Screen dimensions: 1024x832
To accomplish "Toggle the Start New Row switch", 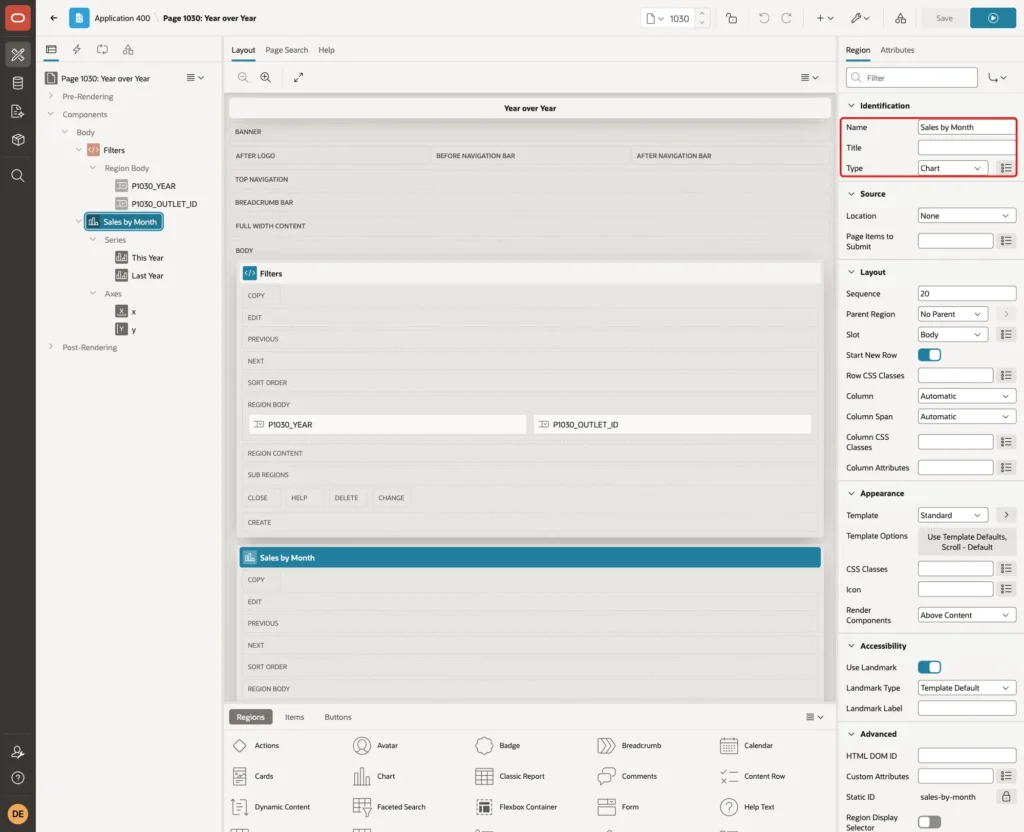I will tap(929, 355).
